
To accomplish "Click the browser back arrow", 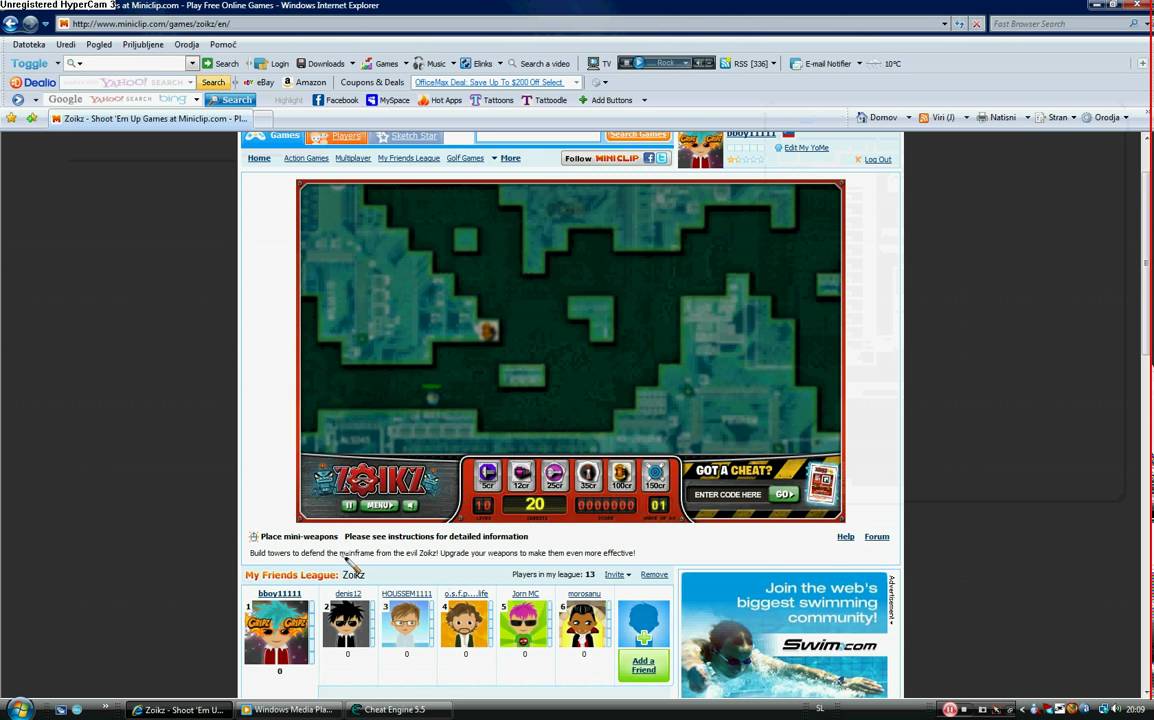I will [x=10, y=24].
